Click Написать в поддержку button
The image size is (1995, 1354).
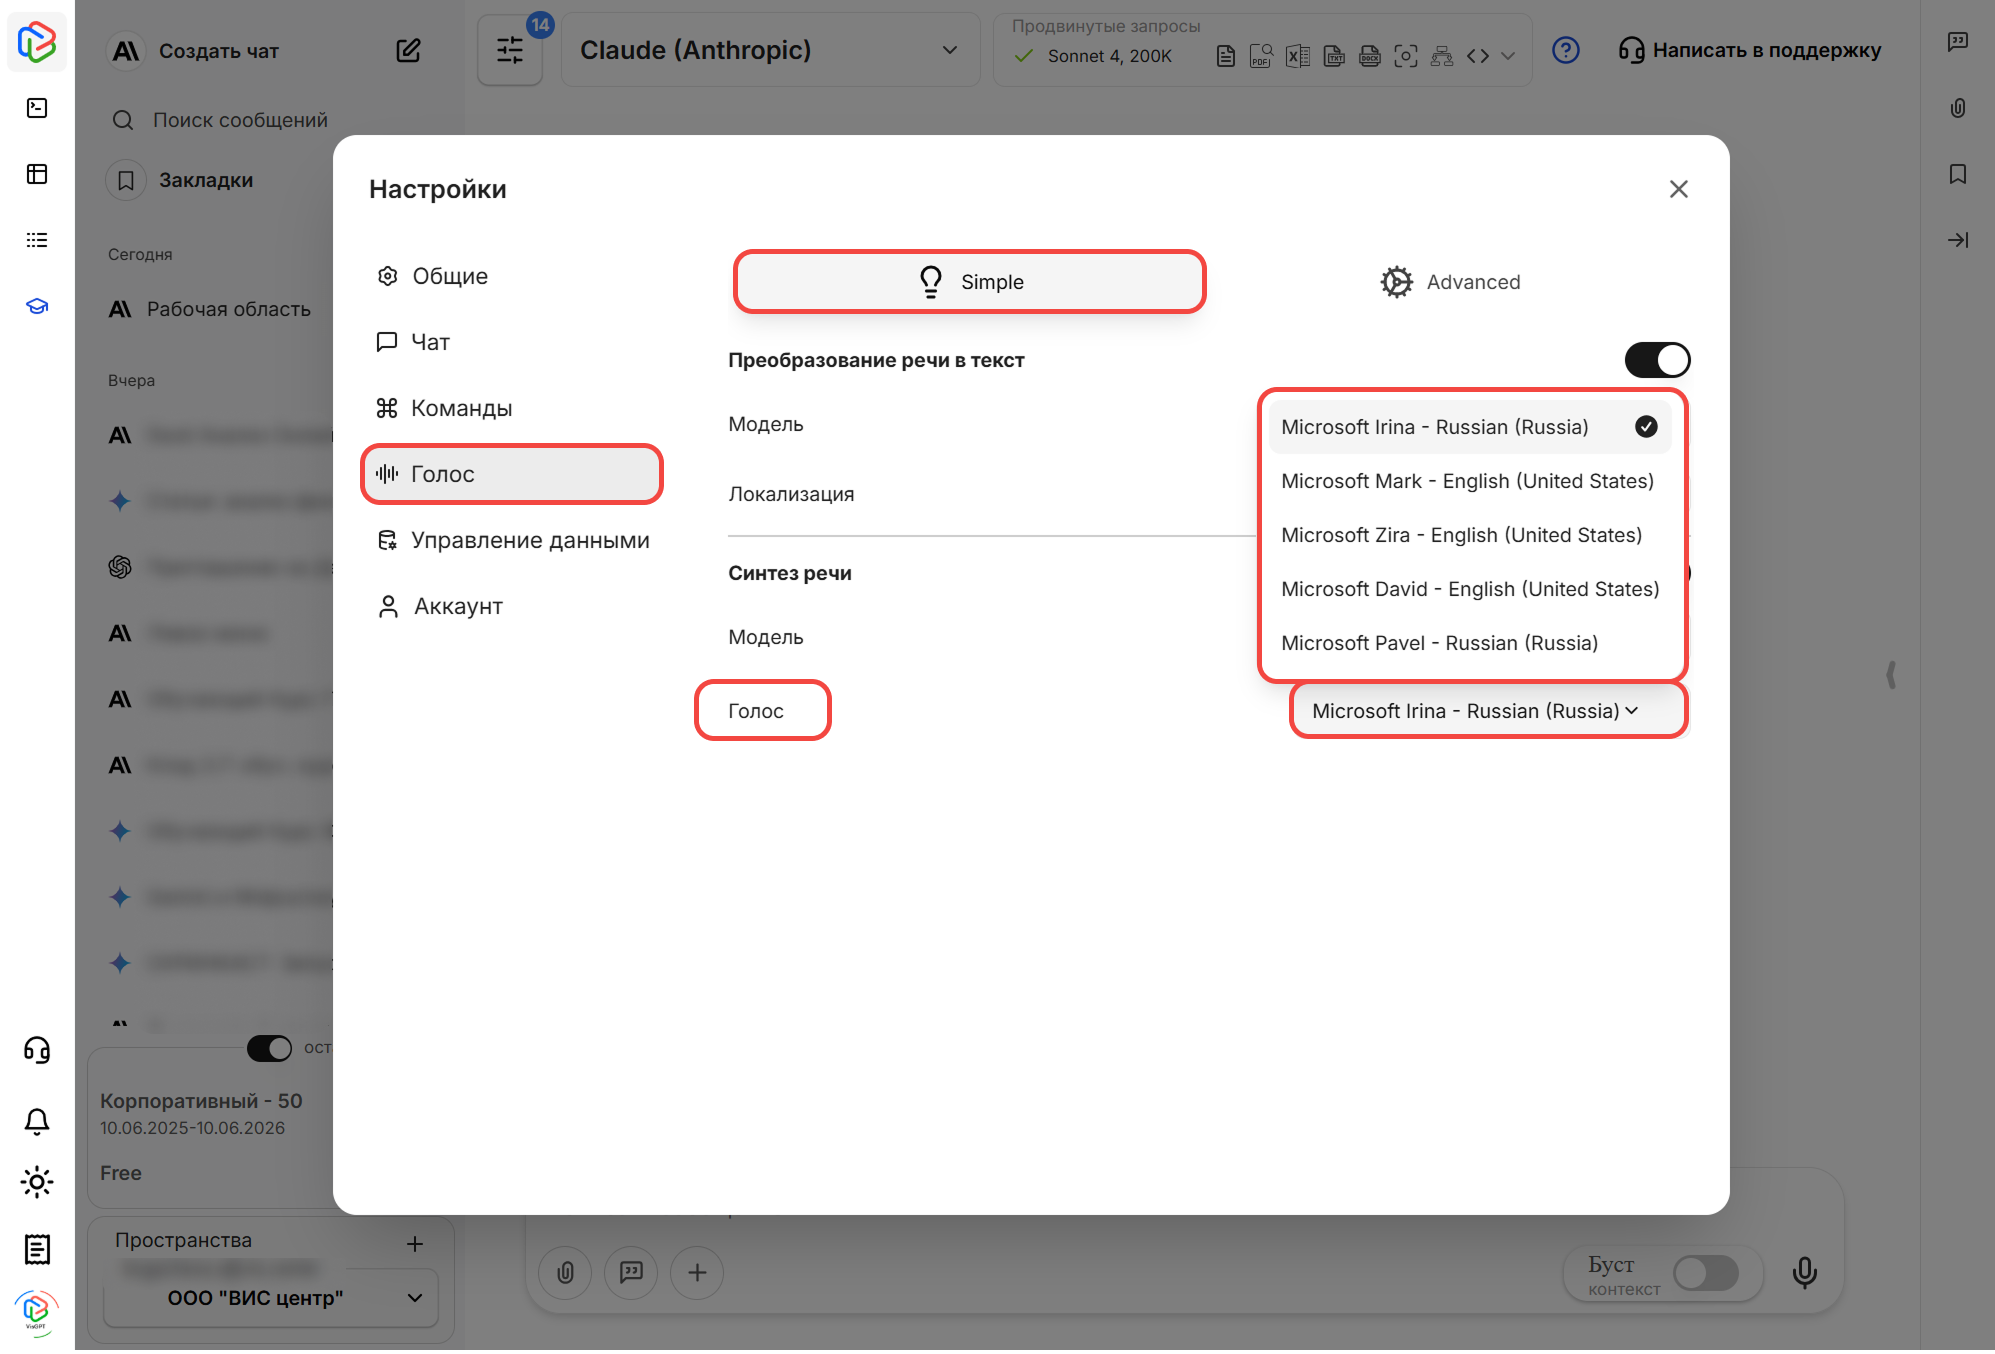[x=1750, y=50]
